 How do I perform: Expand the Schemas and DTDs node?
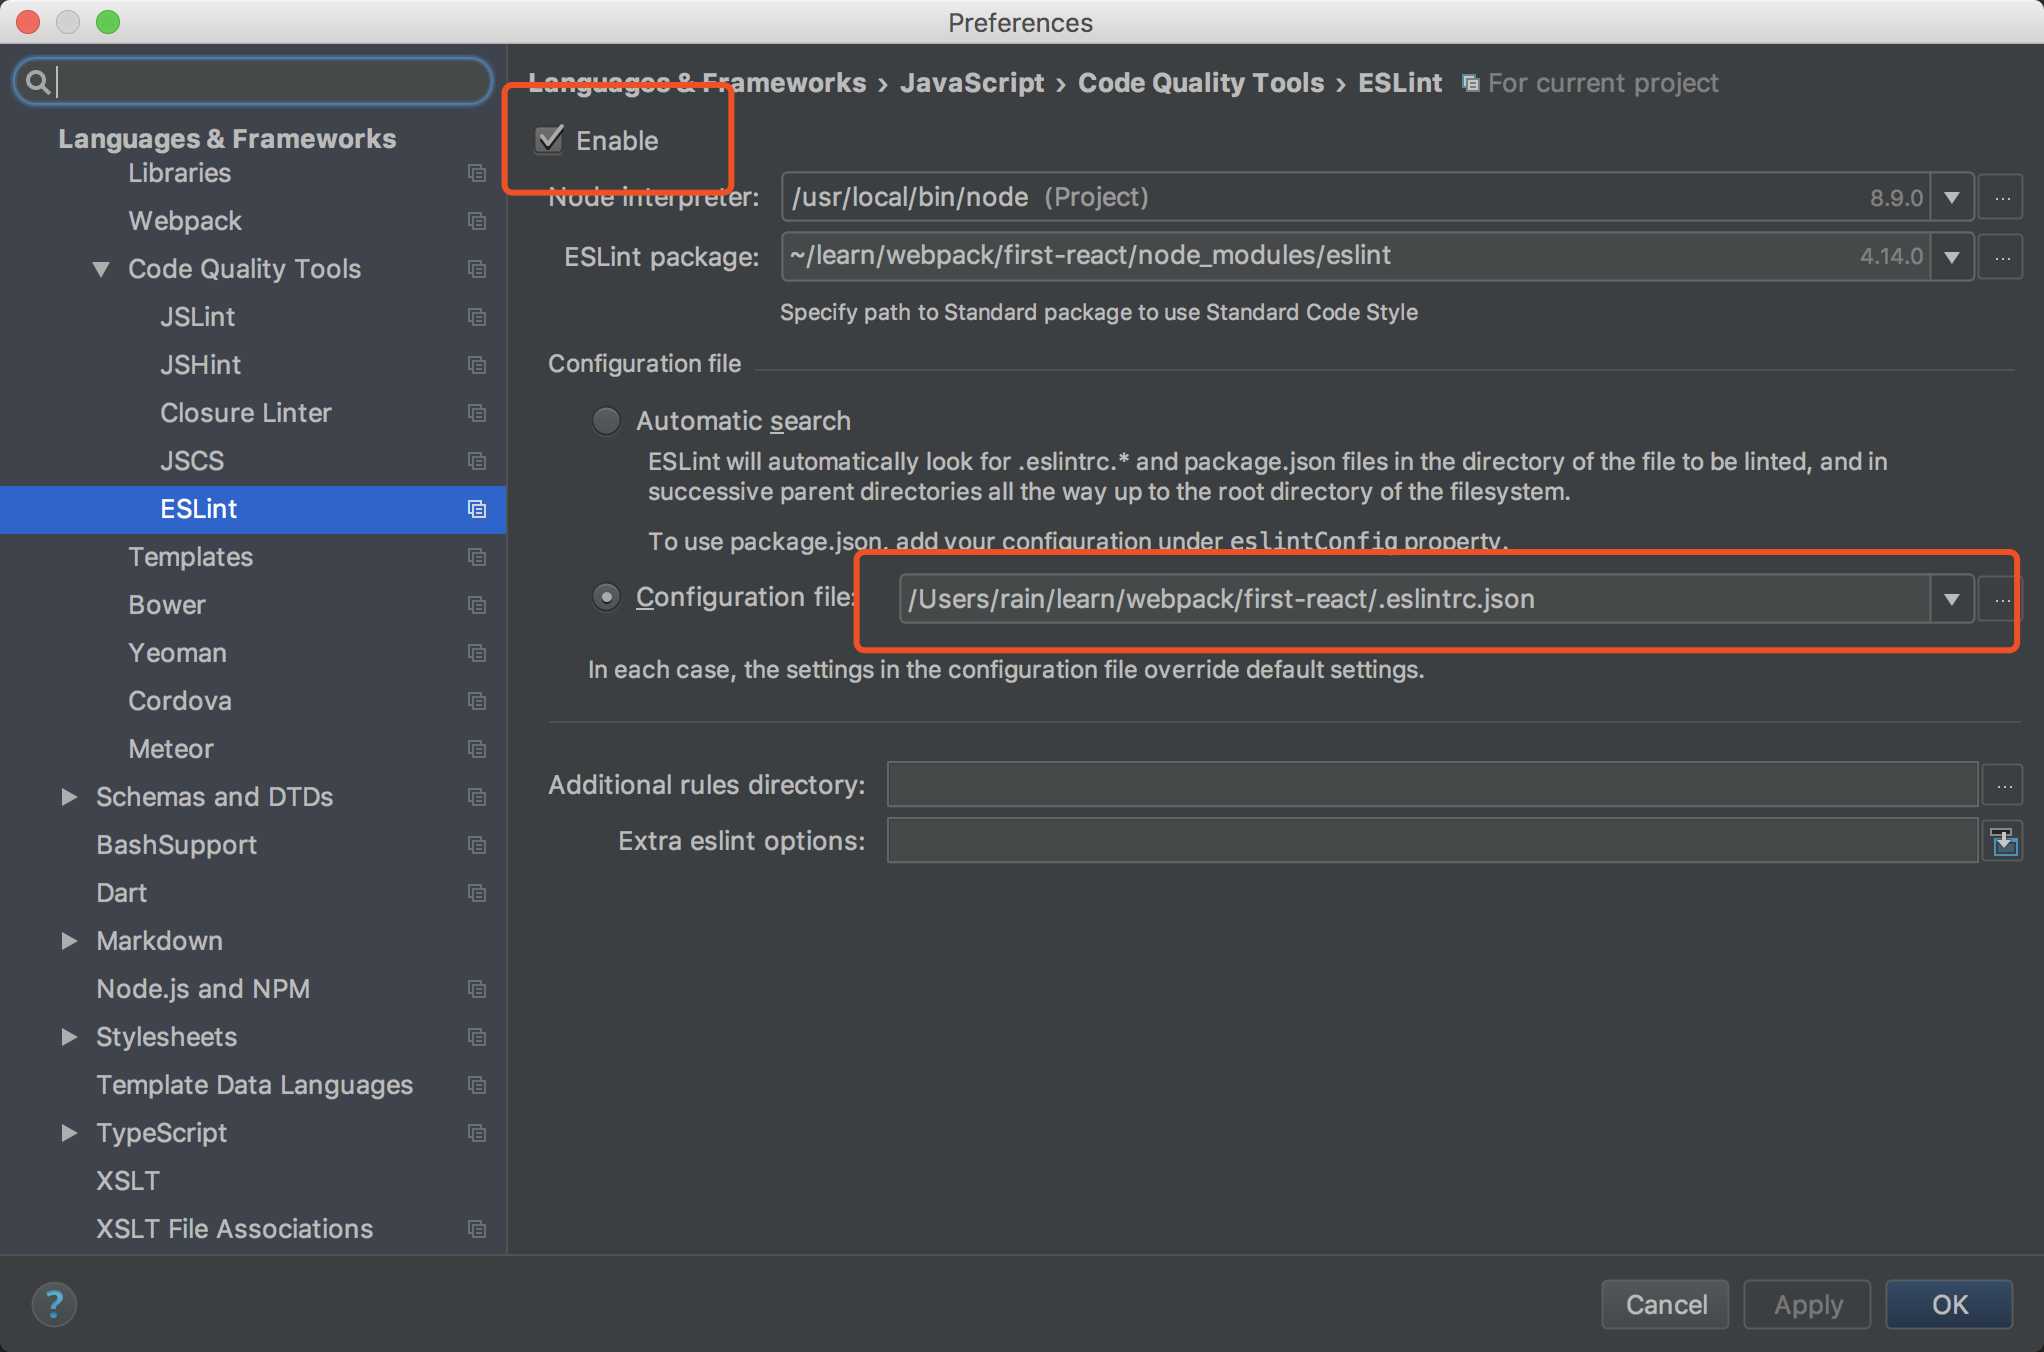pyautogui.click(x=69, y=797)
